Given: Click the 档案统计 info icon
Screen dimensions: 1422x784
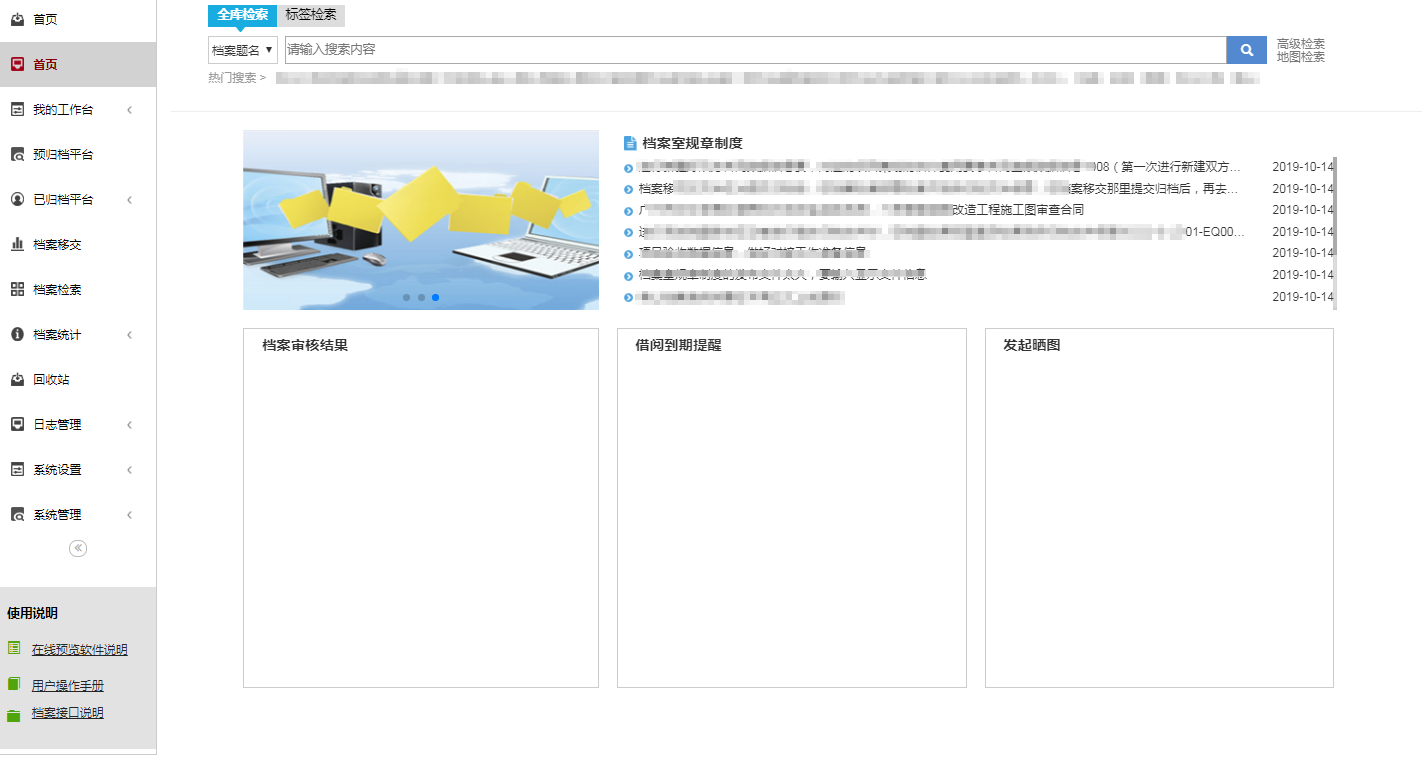Looking at the screenshot, I should point(17,335).
